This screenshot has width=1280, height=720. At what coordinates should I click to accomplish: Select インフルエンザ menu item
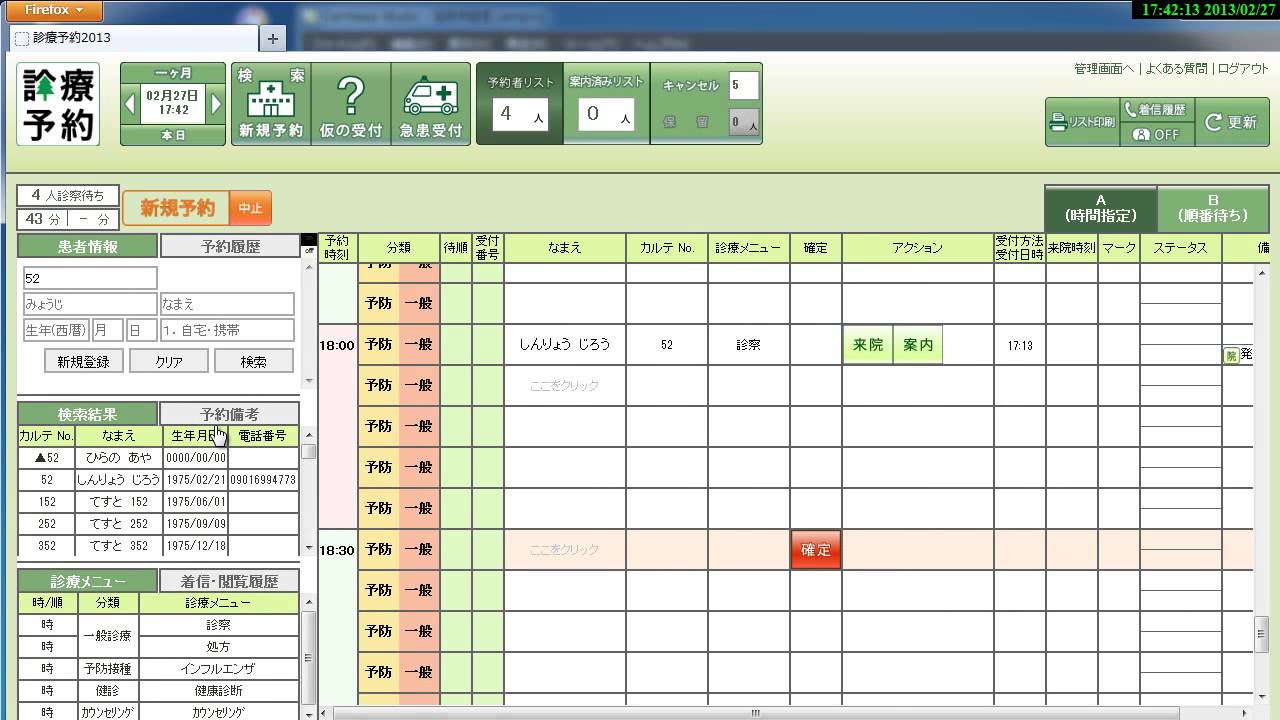218,669
